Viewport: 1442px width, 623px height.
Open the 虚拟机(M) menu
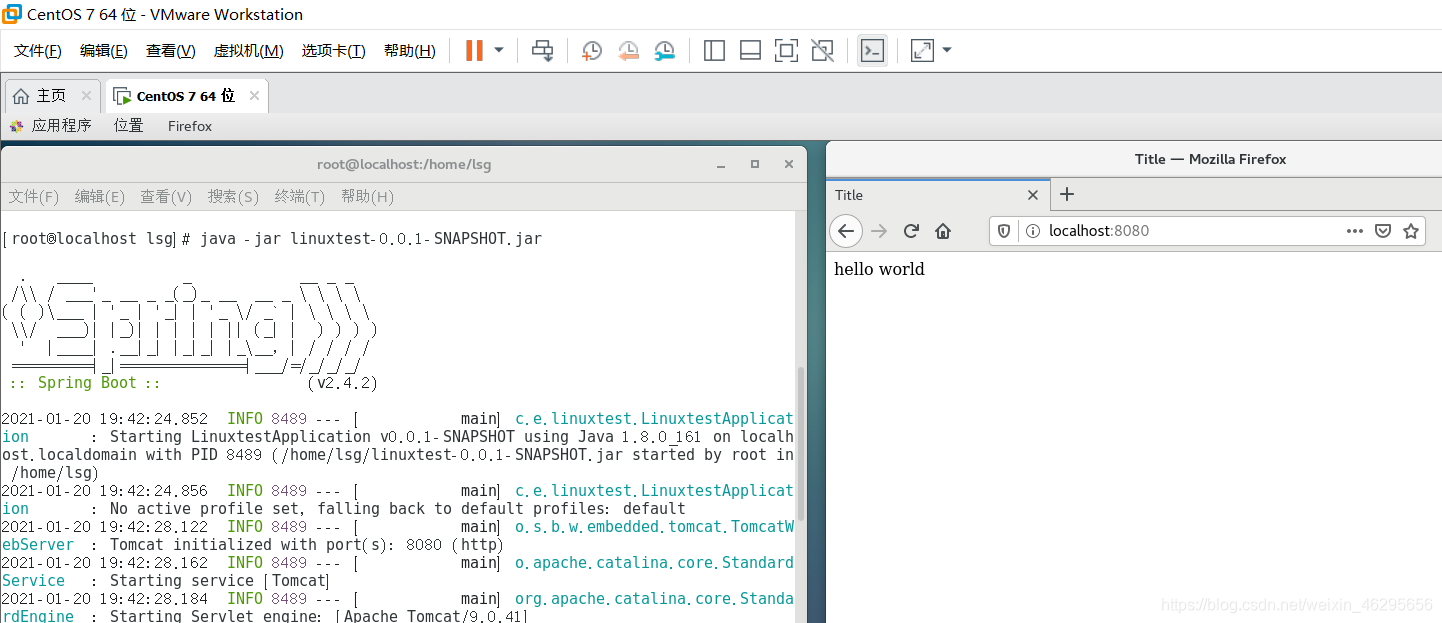[249, 51]
